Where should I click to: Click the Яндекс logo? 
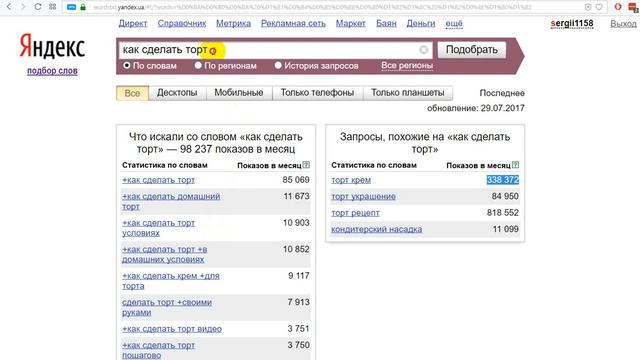pyautogui.click(x=52, y=46)
